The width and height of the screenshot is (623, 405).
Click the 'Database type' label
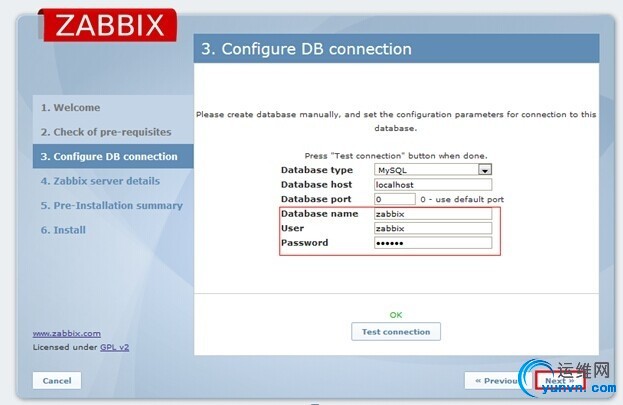tap(317, 170)
